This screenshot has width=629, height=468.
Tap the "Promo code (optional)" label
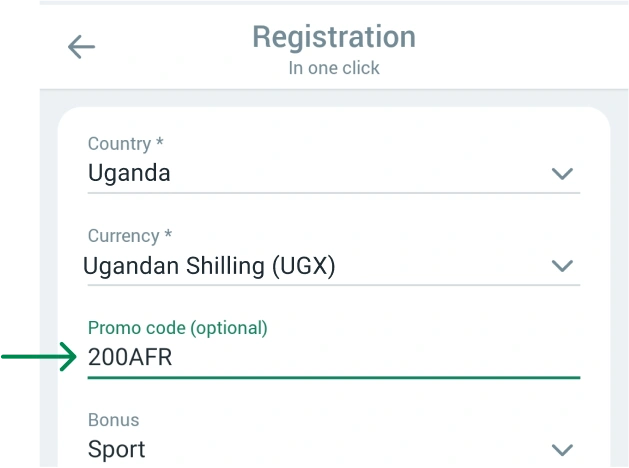pos(178,328)
